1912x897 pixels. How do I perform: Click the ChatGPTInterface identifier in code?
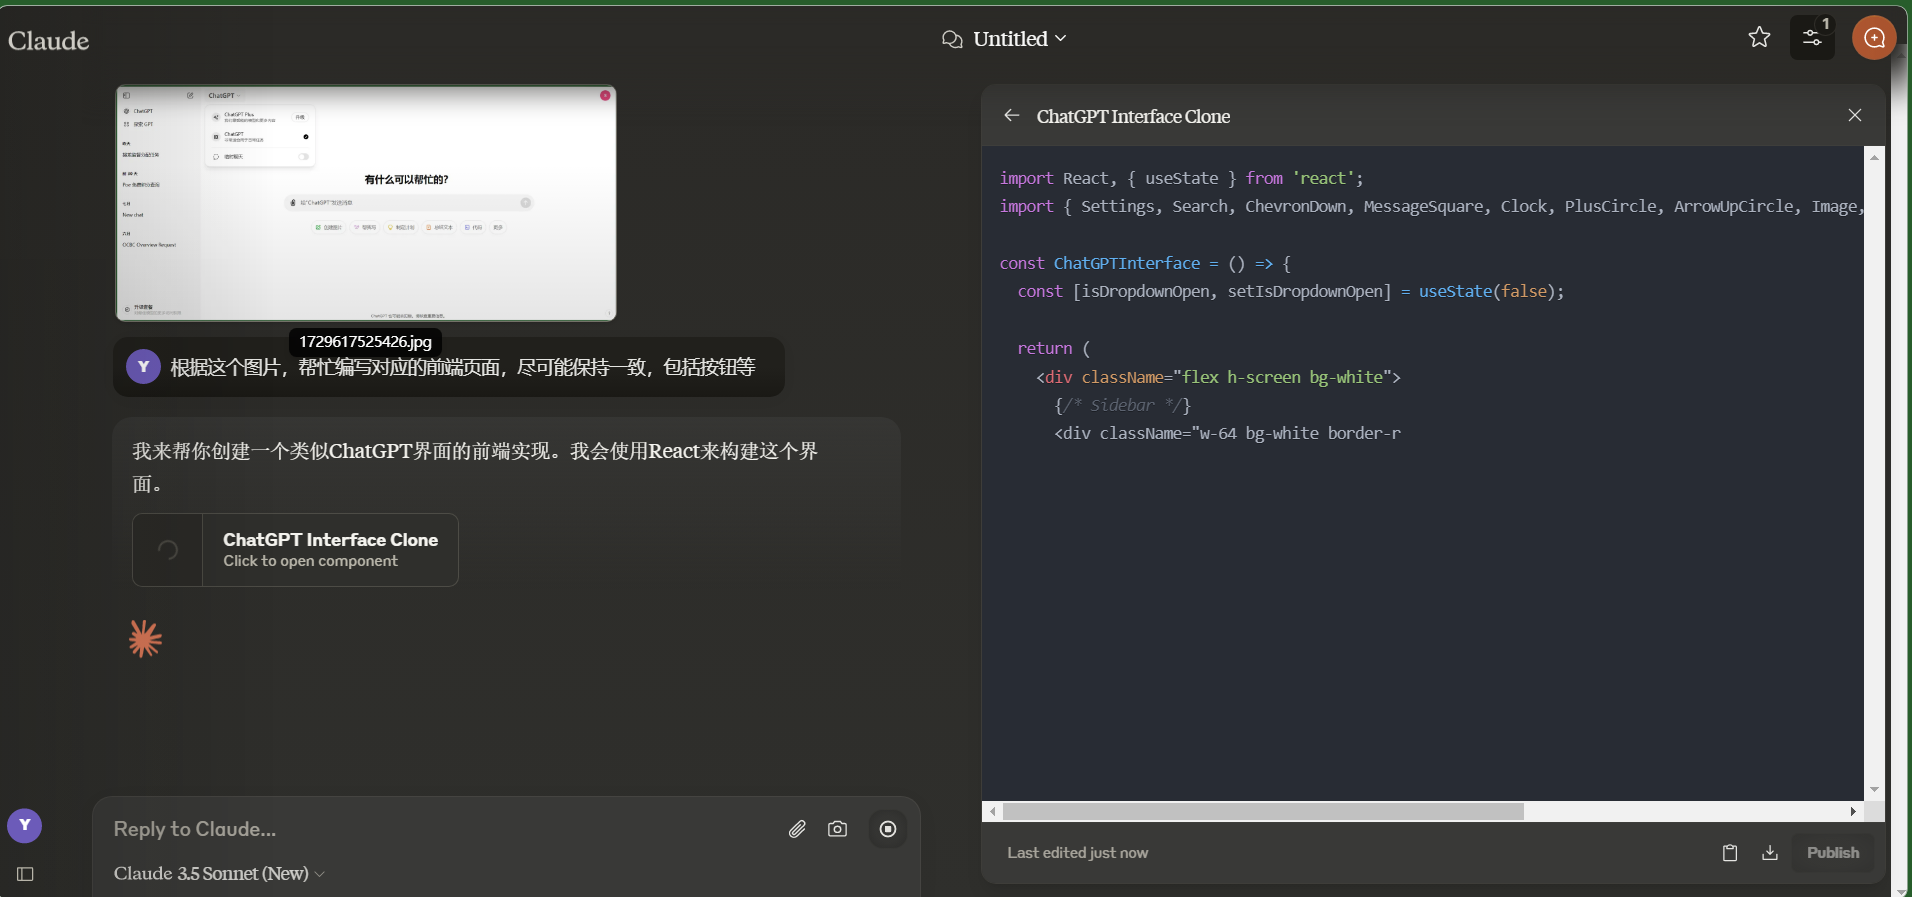(x=1127, y=263)
